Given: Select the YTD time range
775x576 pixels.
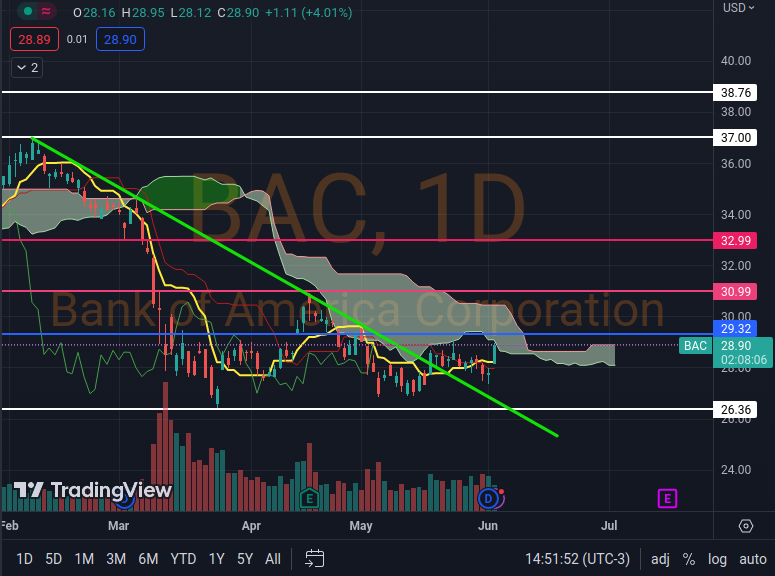Looking at the screenshot, I should coord(183,559).
